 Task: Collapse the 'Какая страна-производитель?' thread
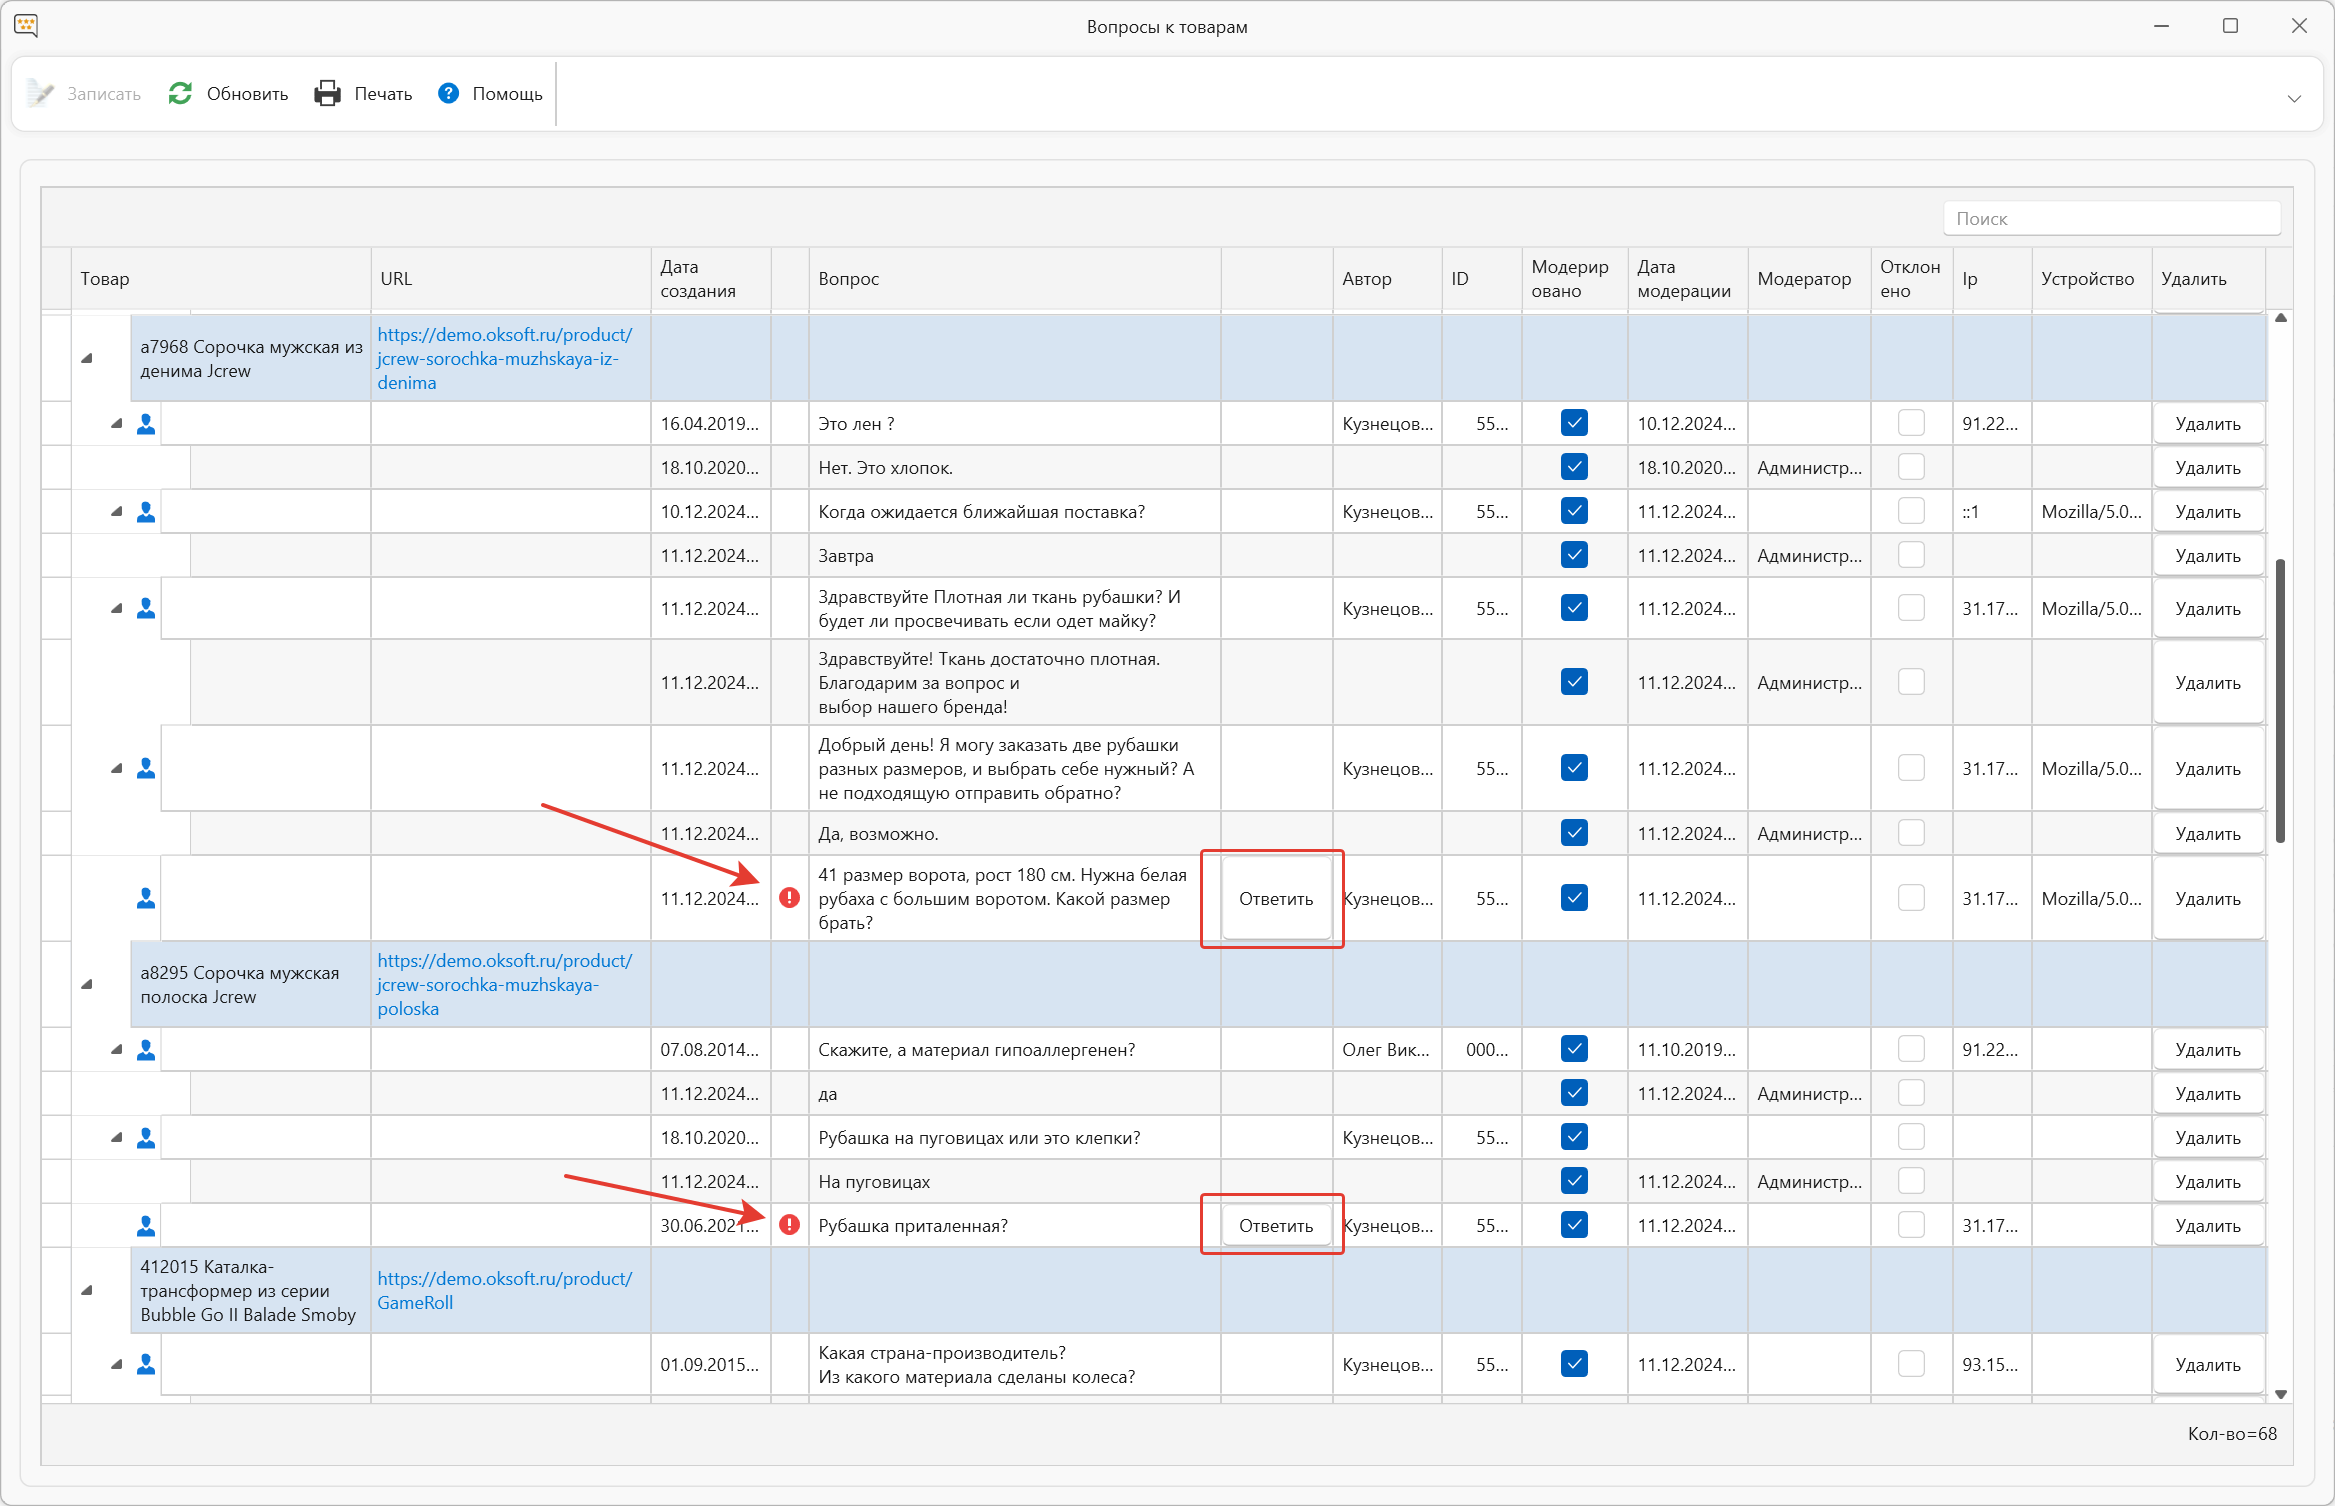117,1364
